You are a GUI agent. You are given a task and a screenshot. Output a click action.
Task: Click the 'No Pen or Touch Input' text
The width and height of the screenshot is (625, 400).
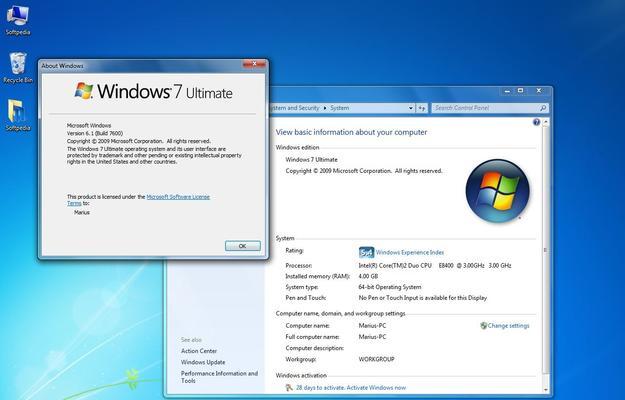[423, 298]
